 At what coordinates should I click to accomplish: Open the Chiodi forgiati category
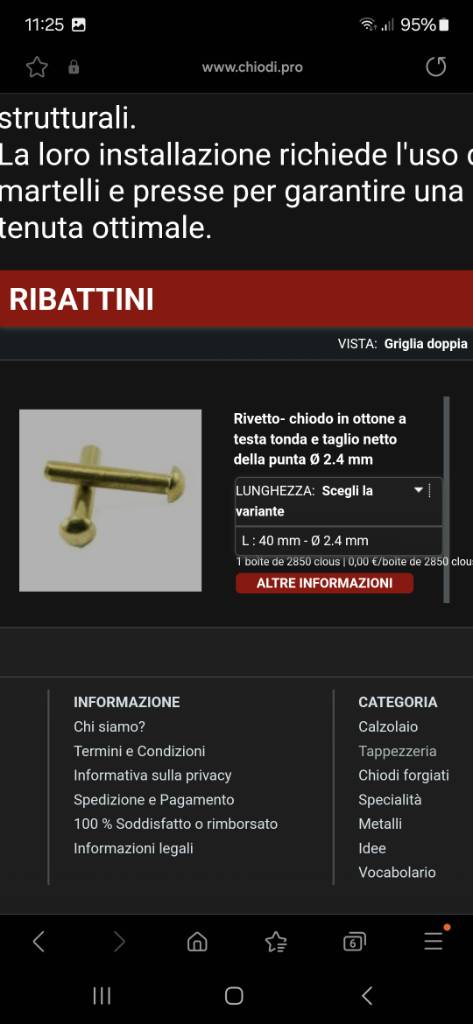tap(404, 775)
